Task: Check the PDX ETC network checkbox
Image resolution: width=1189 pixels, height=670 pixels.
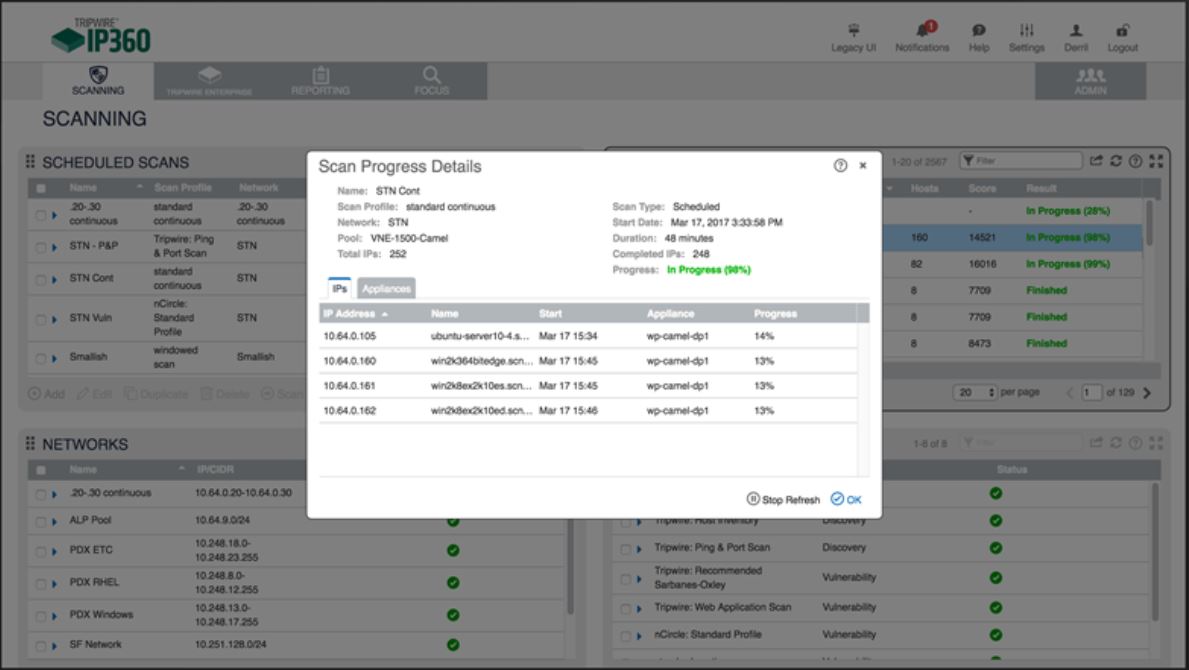Action: tap(41, 552)
